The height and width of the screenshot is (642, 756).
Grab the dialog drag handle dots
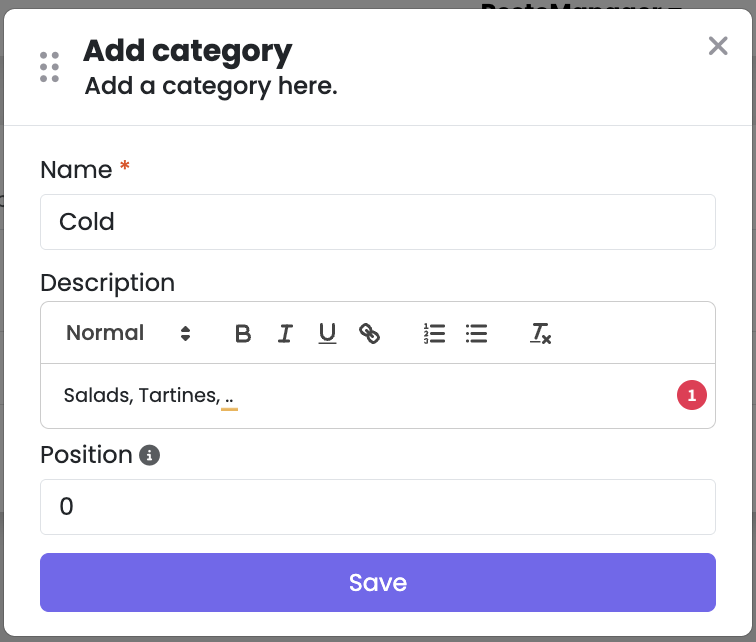[x=49, y=67]
